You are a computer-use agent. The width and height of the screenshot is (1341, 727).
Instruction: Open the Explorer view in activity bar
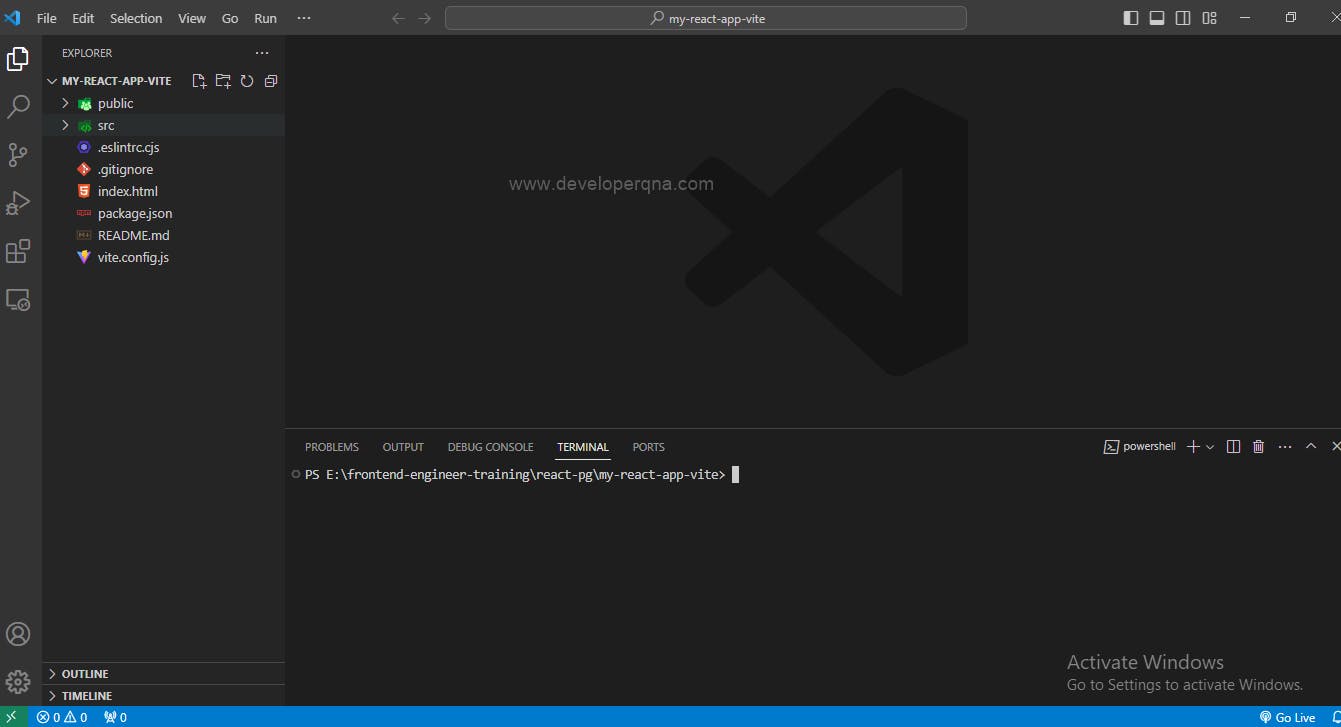coord(18,59)
